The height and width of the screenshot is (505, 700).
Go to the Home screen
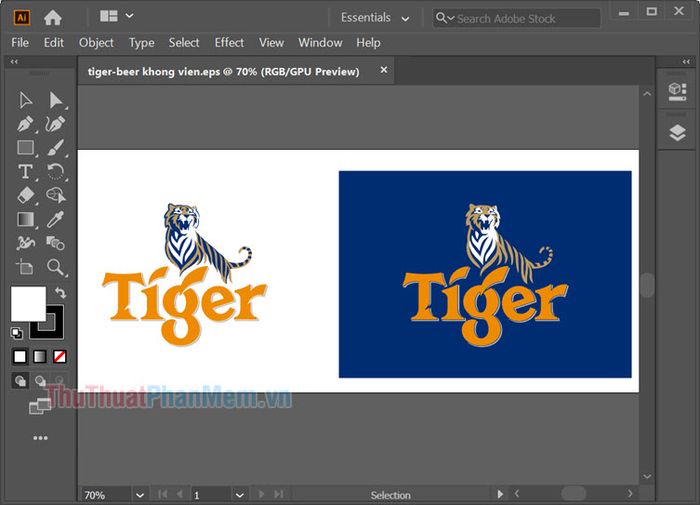(x=53, y=17)
